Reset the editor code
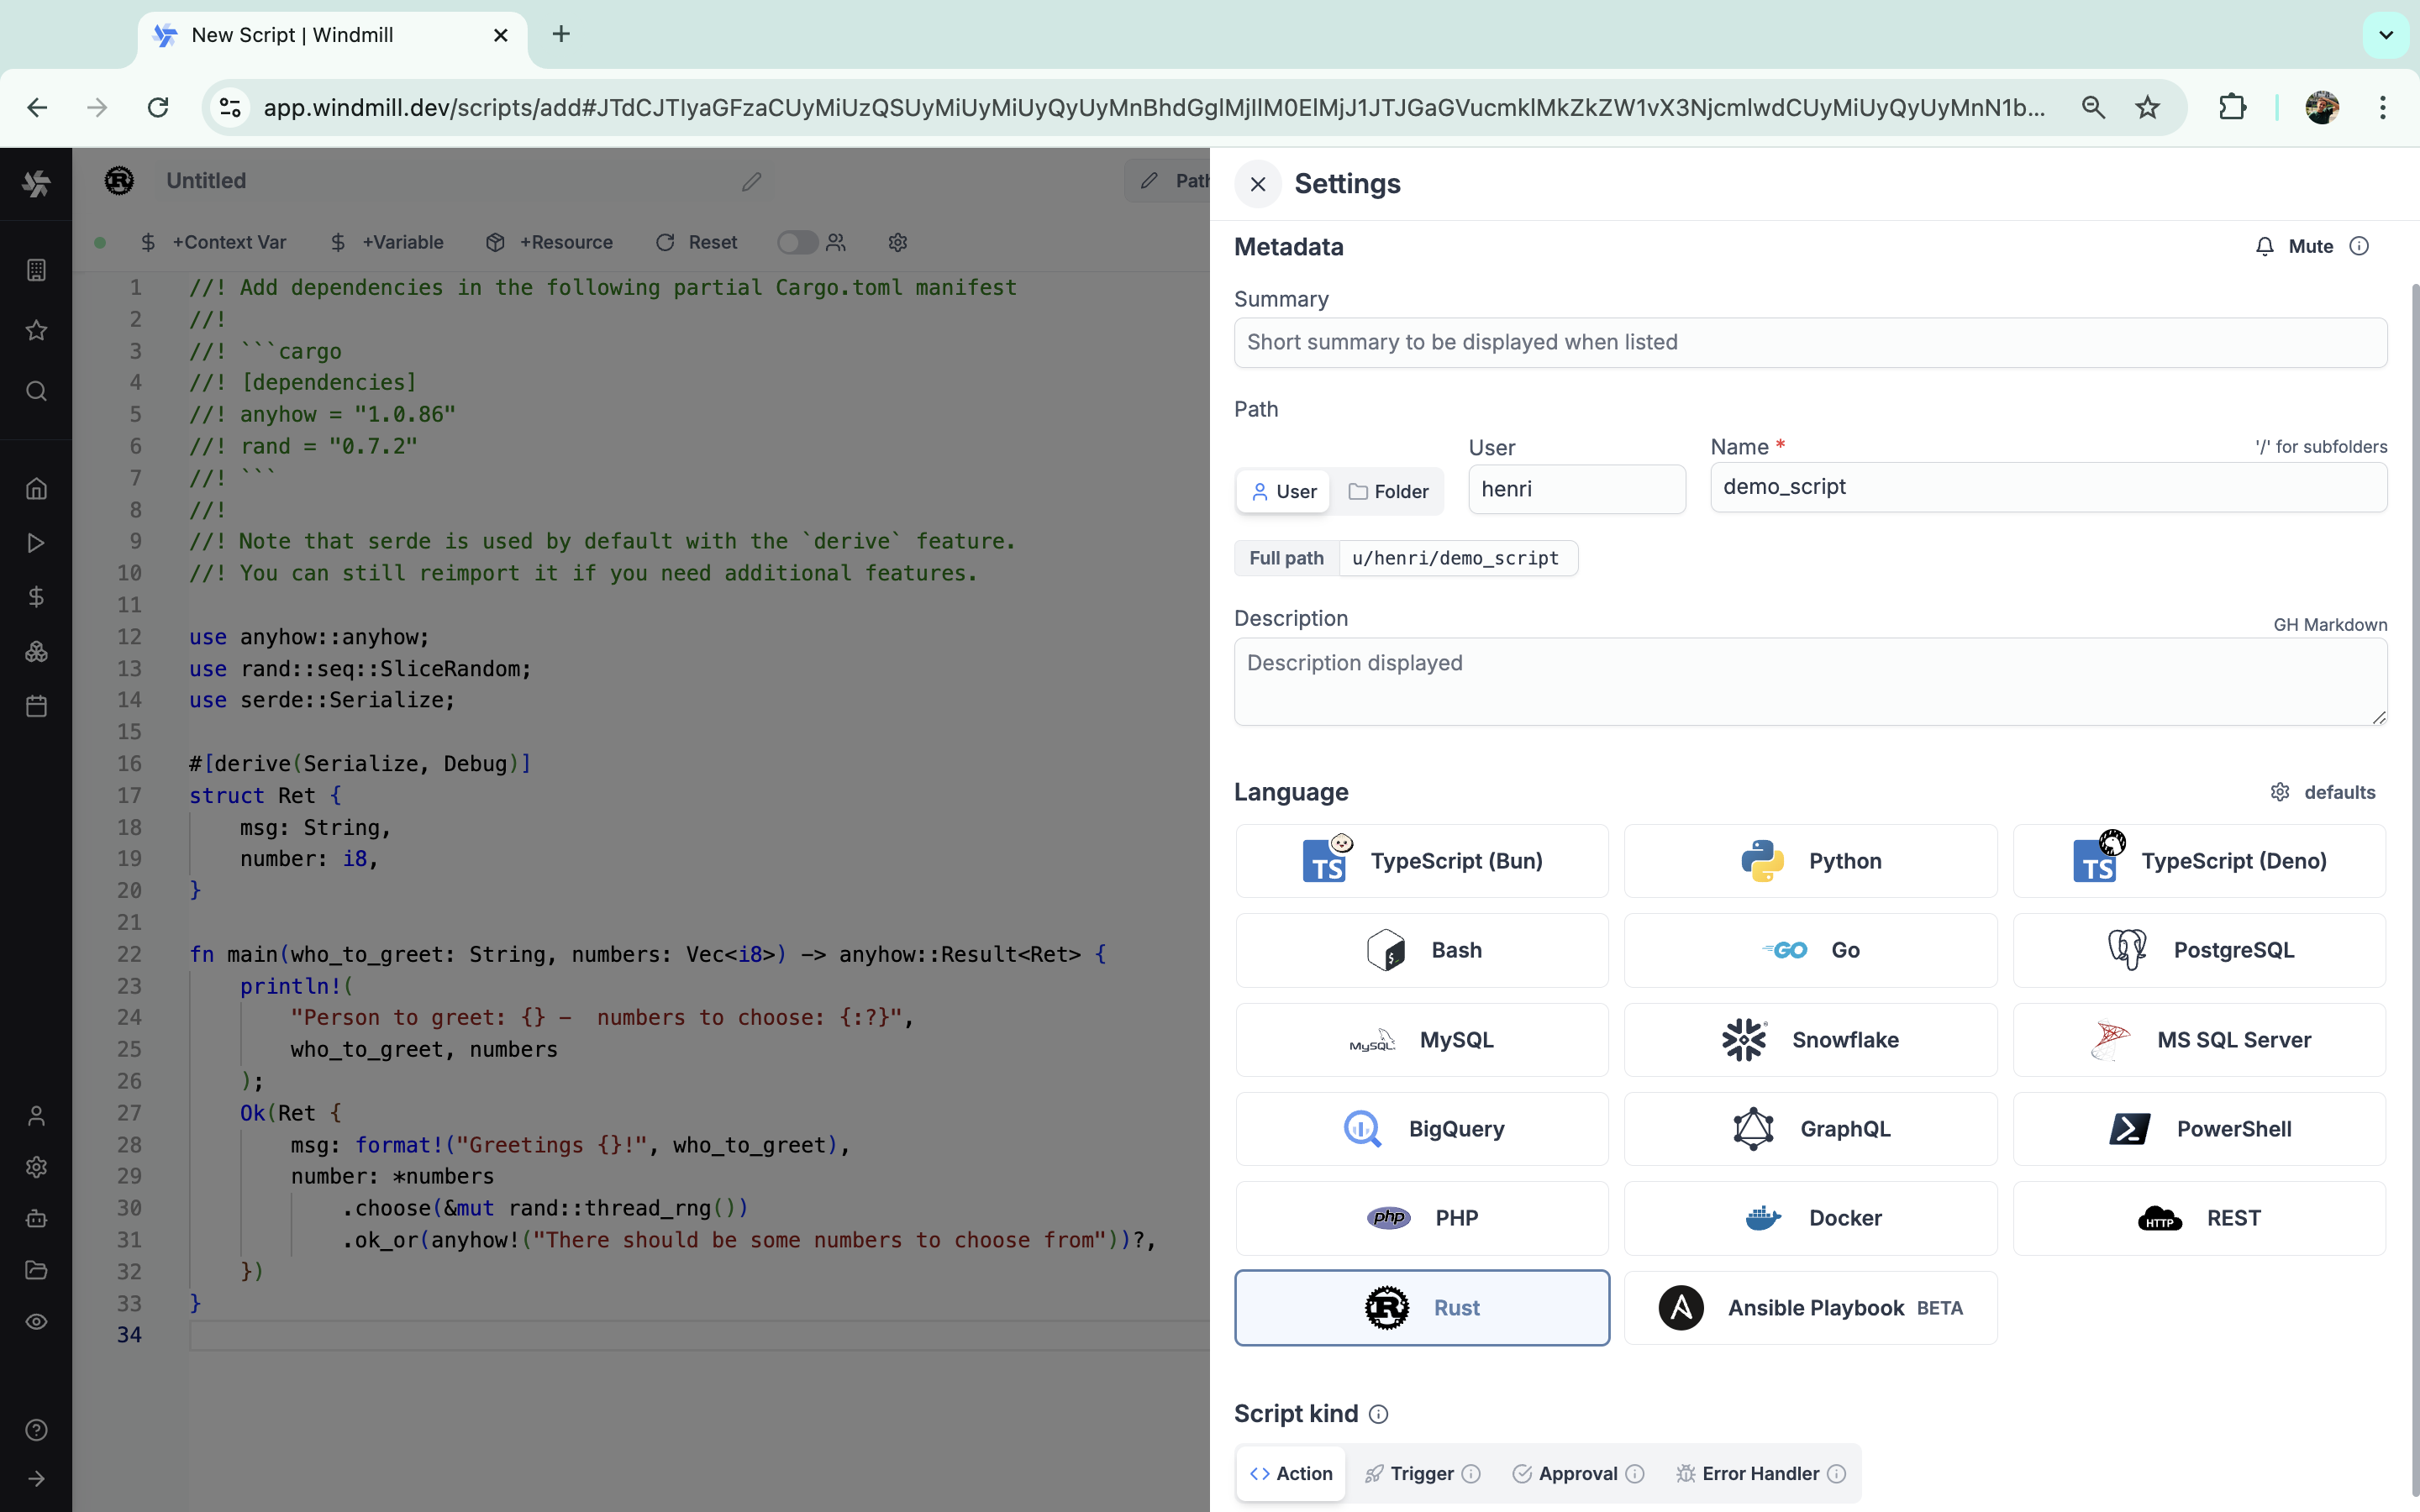2420x1512 pixels. click(697, 242)
